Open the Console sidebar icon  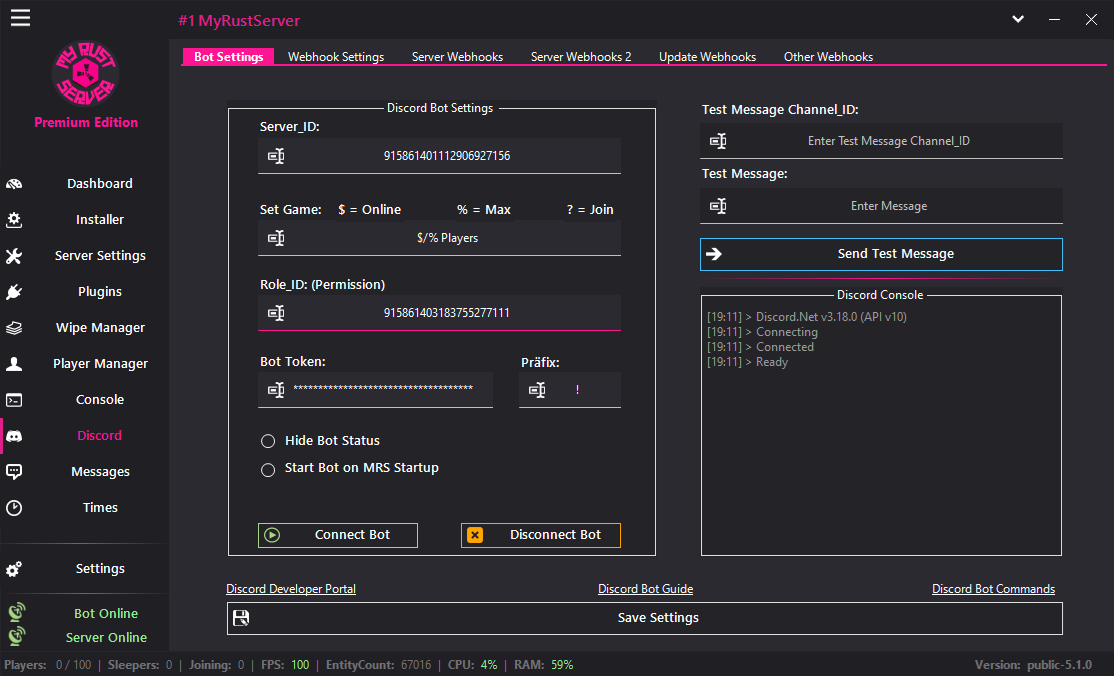coord(15,399)
